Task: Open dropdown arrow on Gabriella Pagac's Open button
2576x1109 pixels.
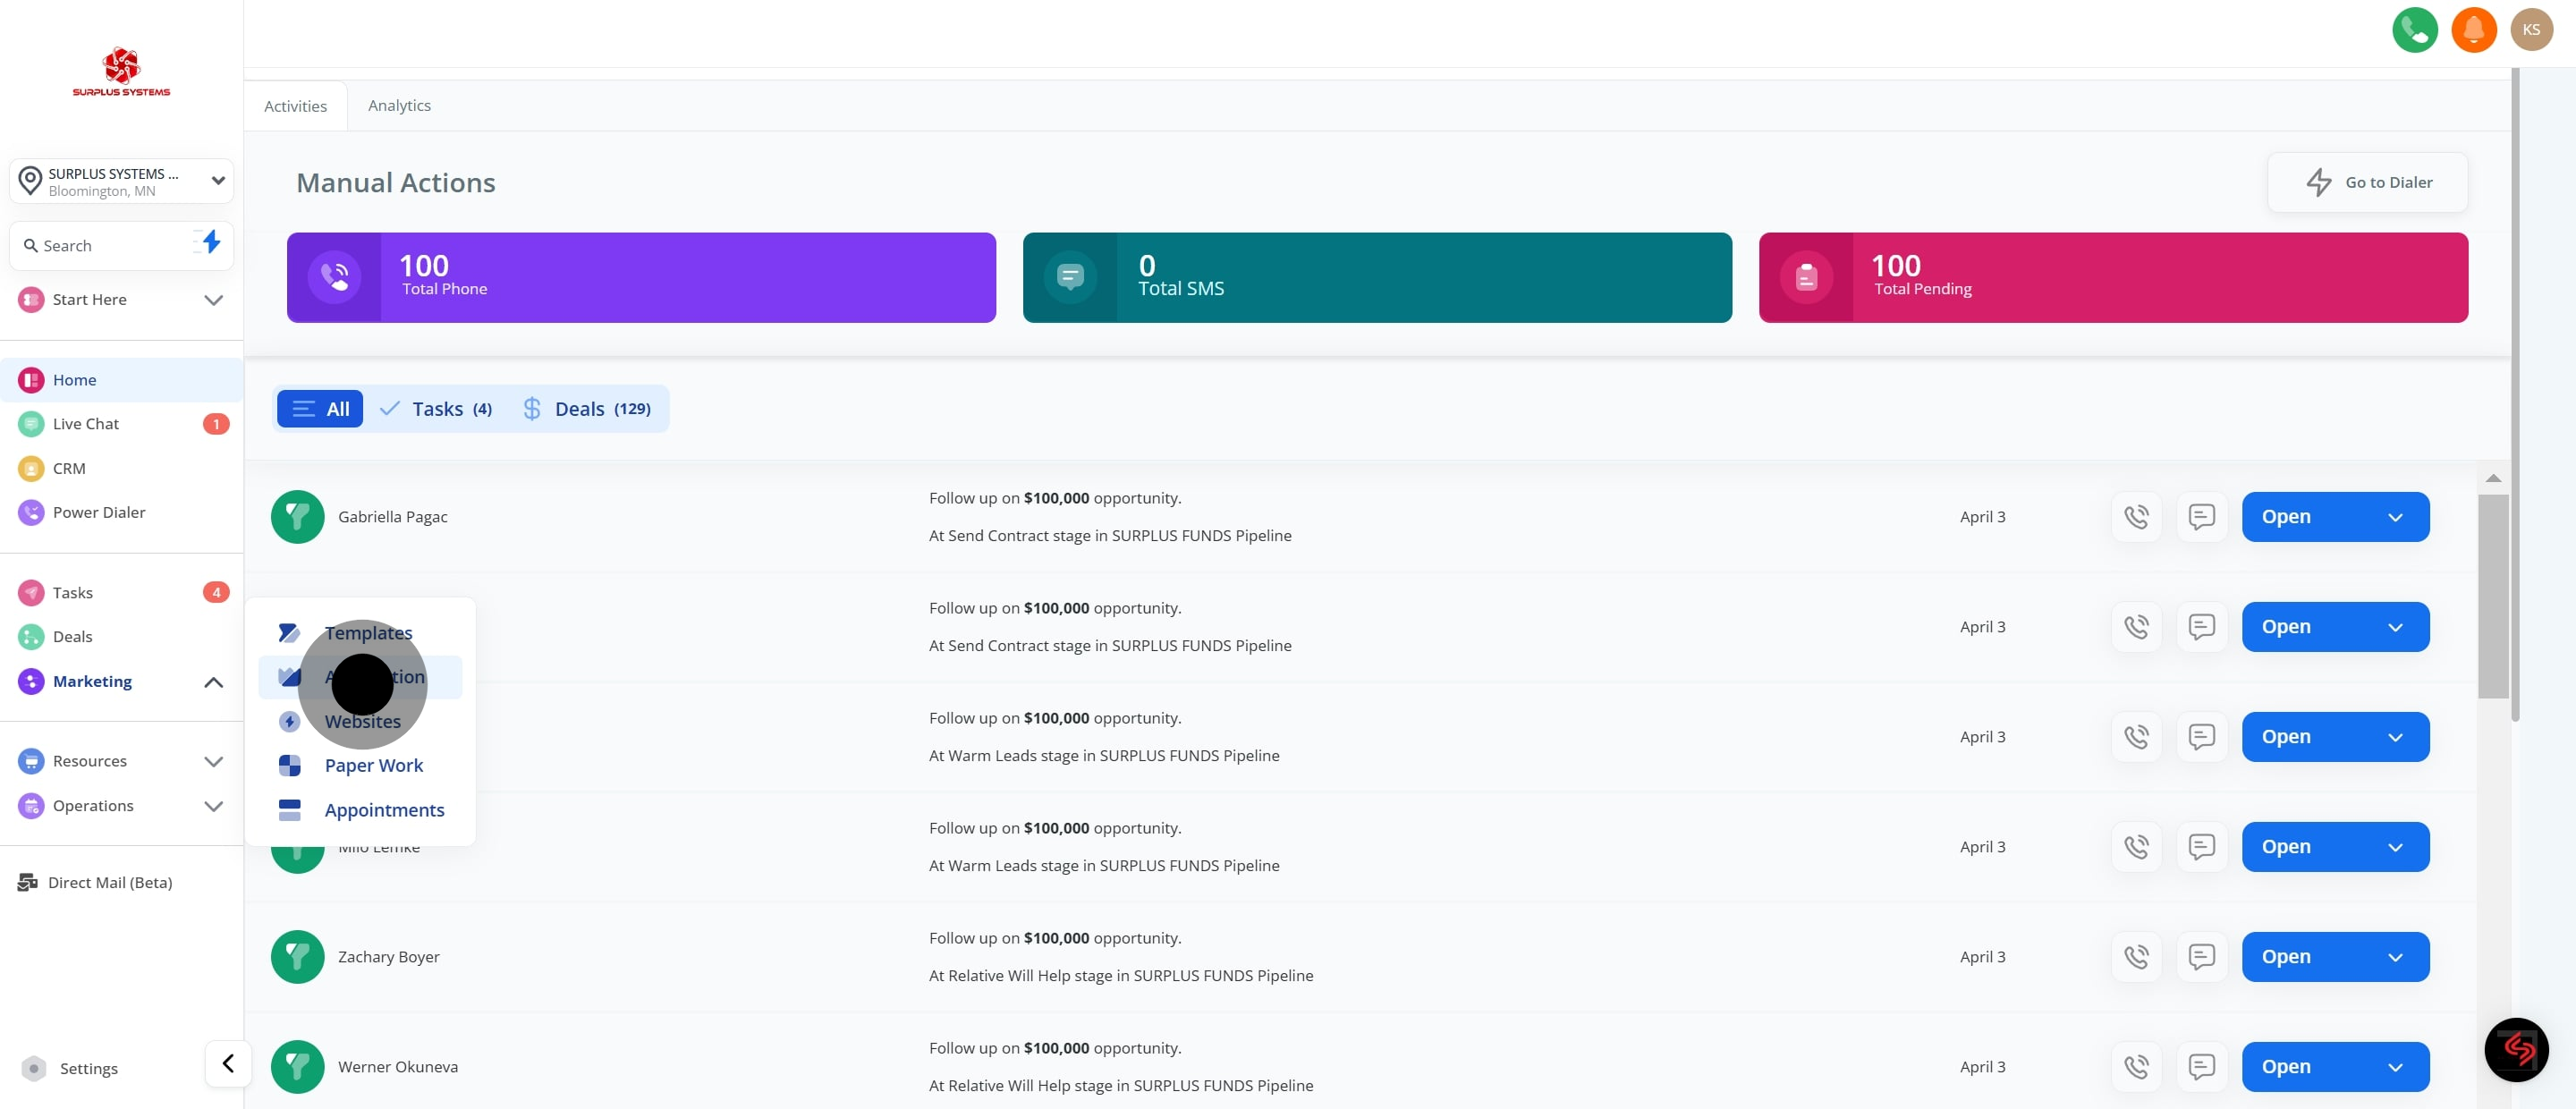Action: [2394, 517]
